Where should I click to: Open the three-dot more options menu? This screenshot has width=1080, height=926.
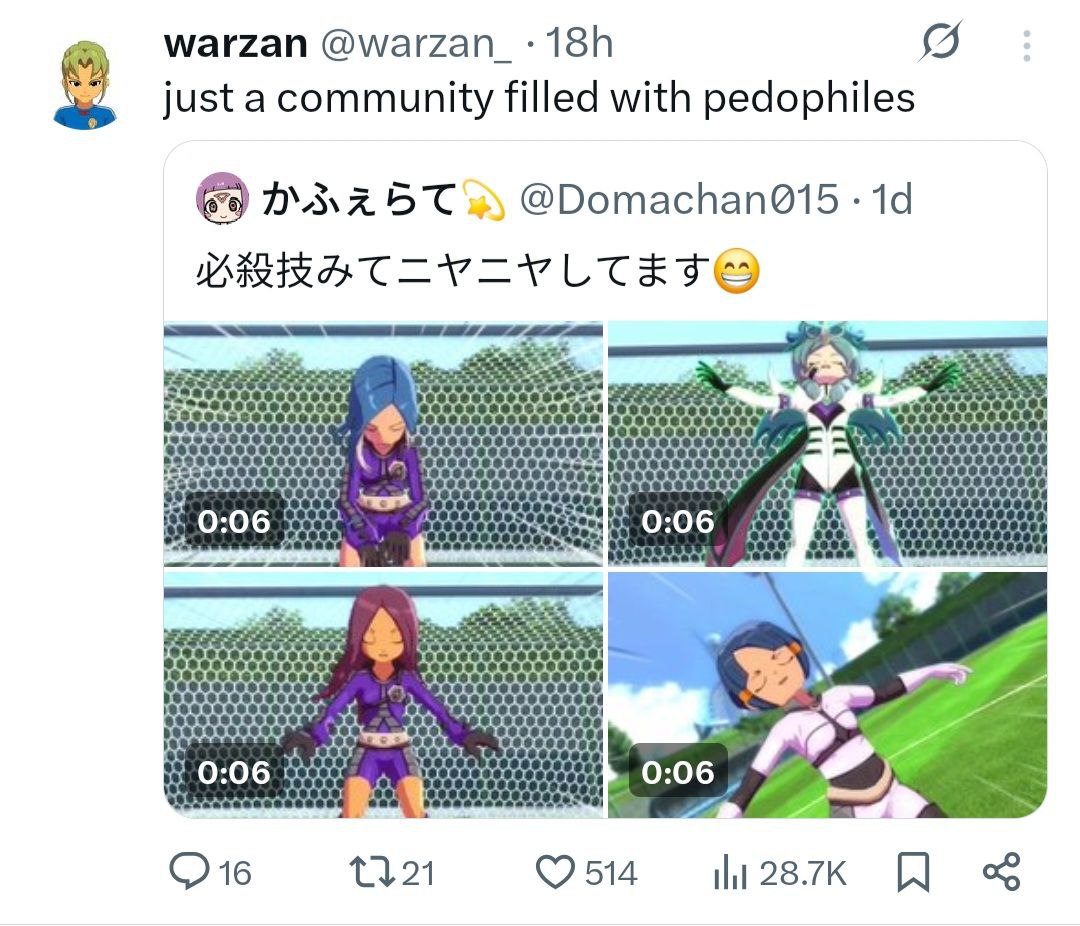coord(1026,45)
